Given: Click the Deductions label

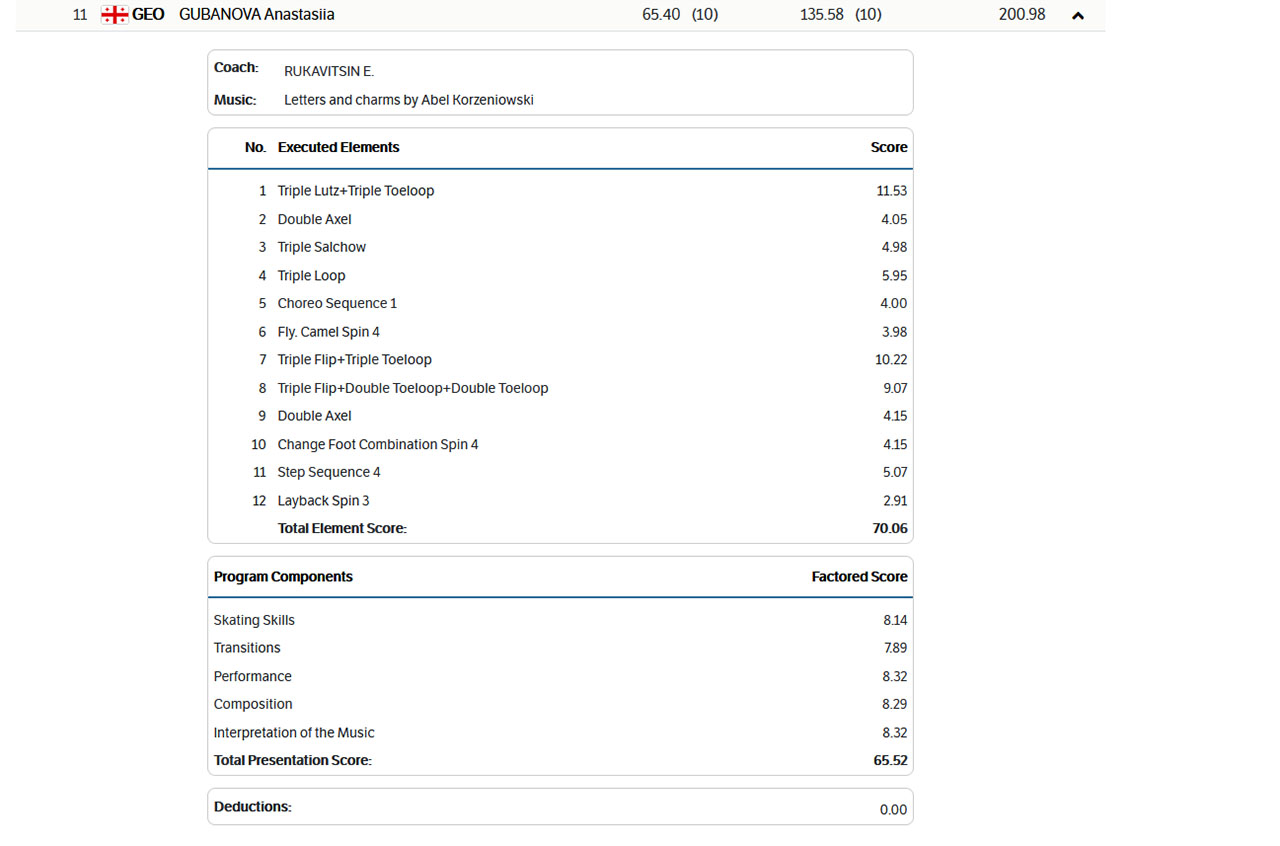Looking at the screenshot, I should 252,806.
